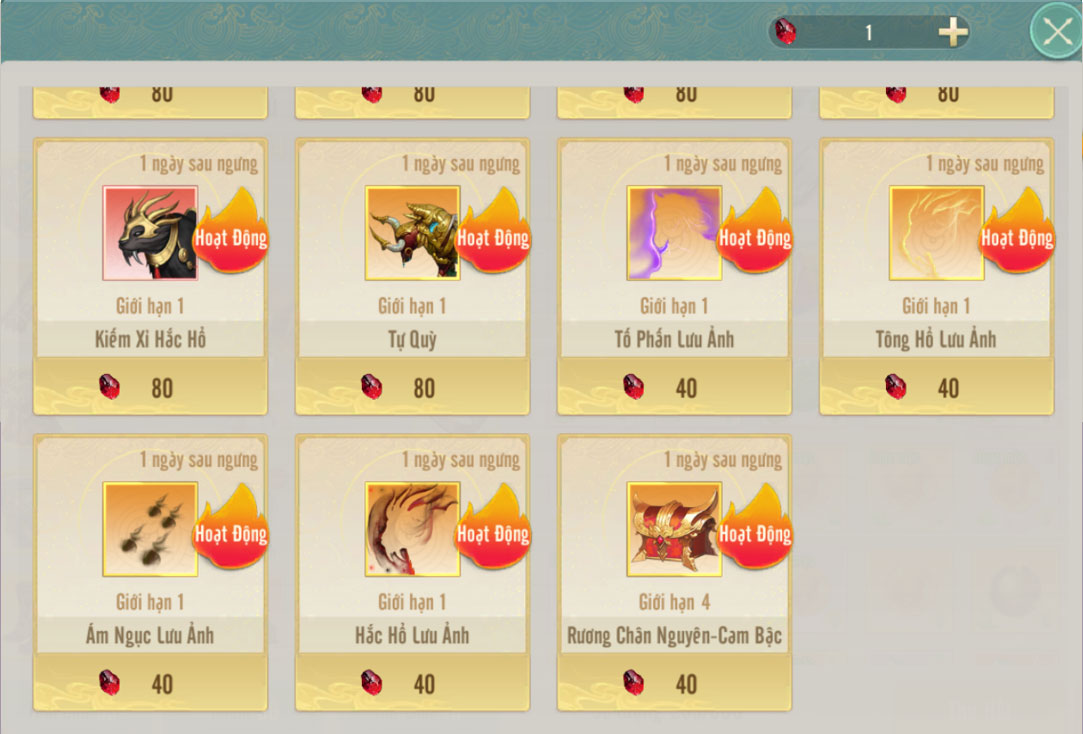Image resolution: width=1083 pixels, height=734 pixels.
Task: Buy Kiếm Xỉ Hắc Hổ for 80 gems
Action: click(x=151, y=387)
